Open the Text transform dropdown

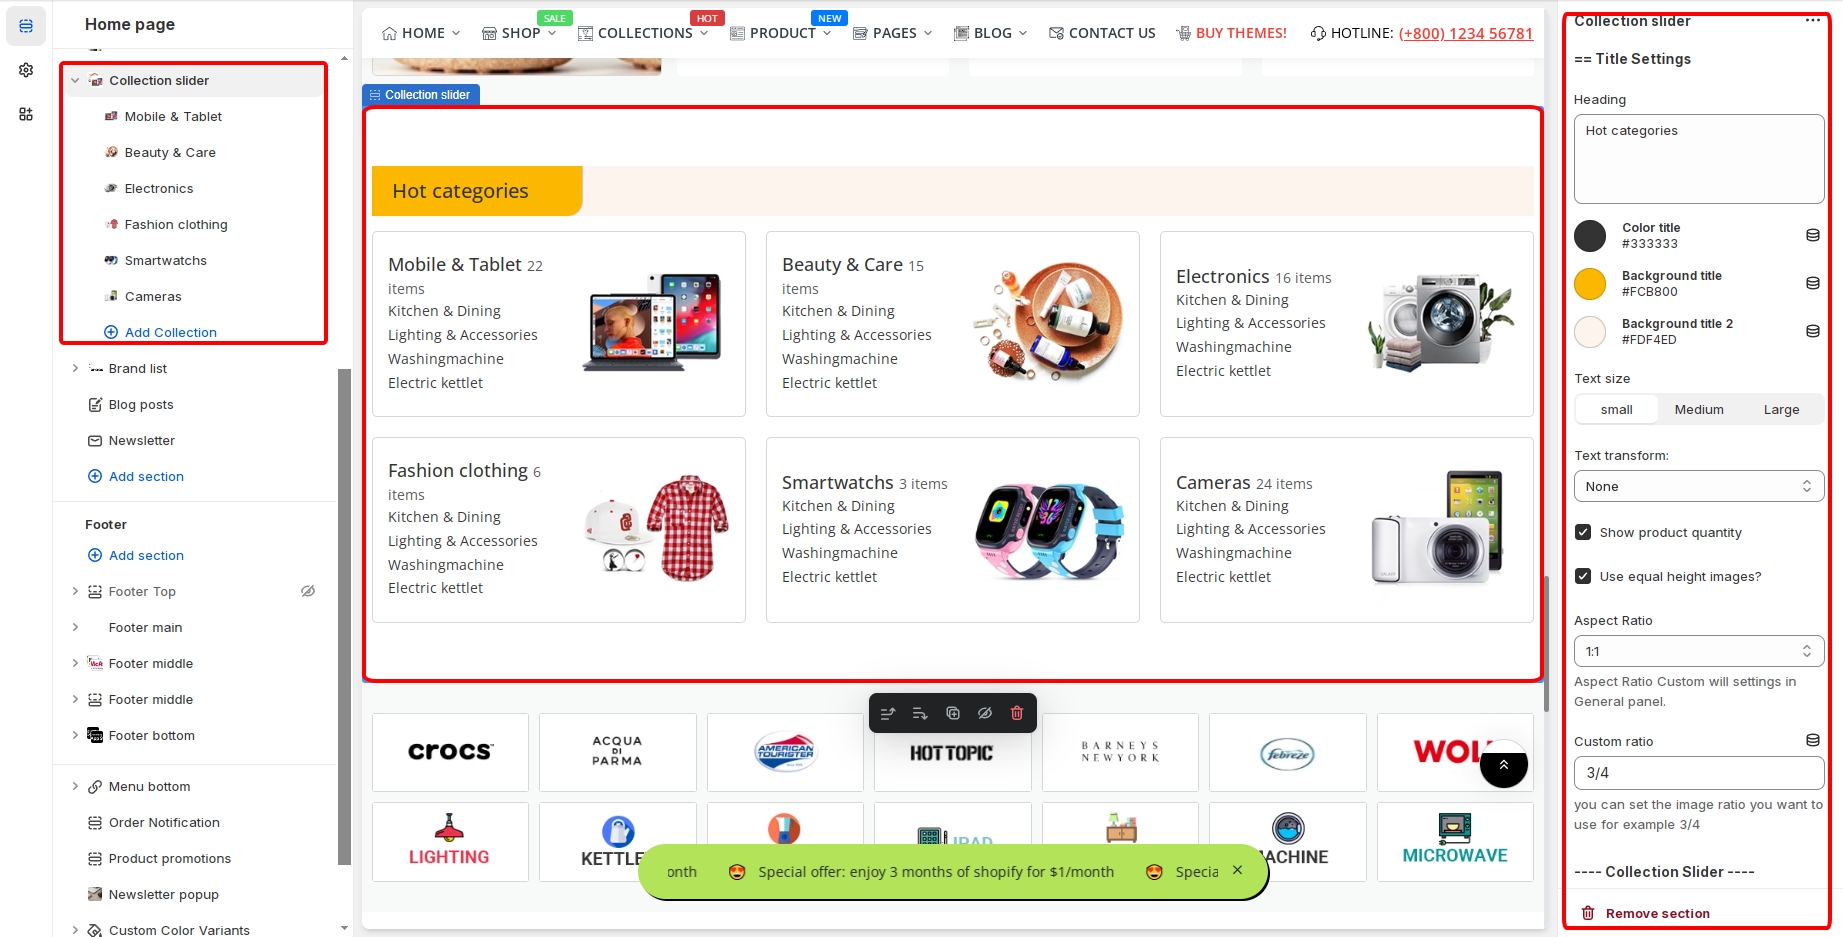tap(1698, 487)
